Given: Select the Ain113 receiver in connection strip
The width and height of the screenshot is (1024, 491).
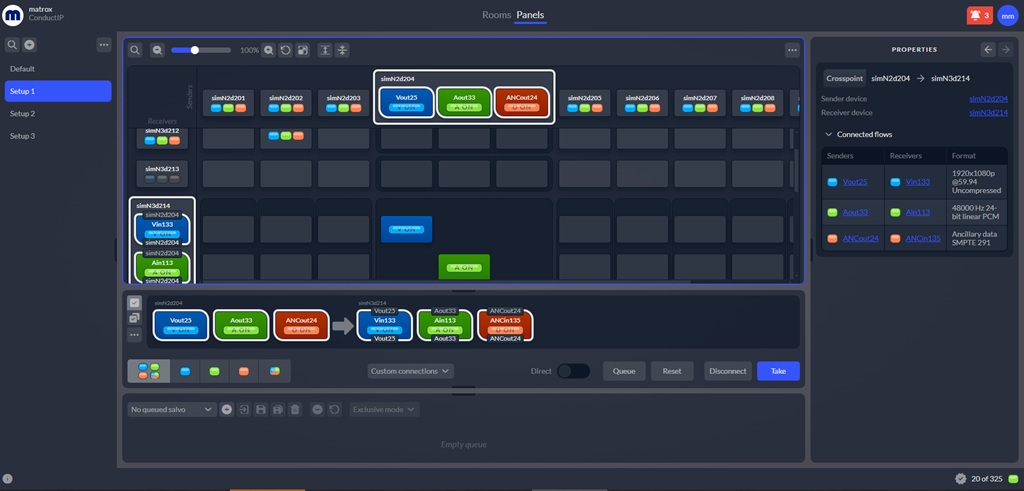Looking at the screenshot, I should coord(445,325).
